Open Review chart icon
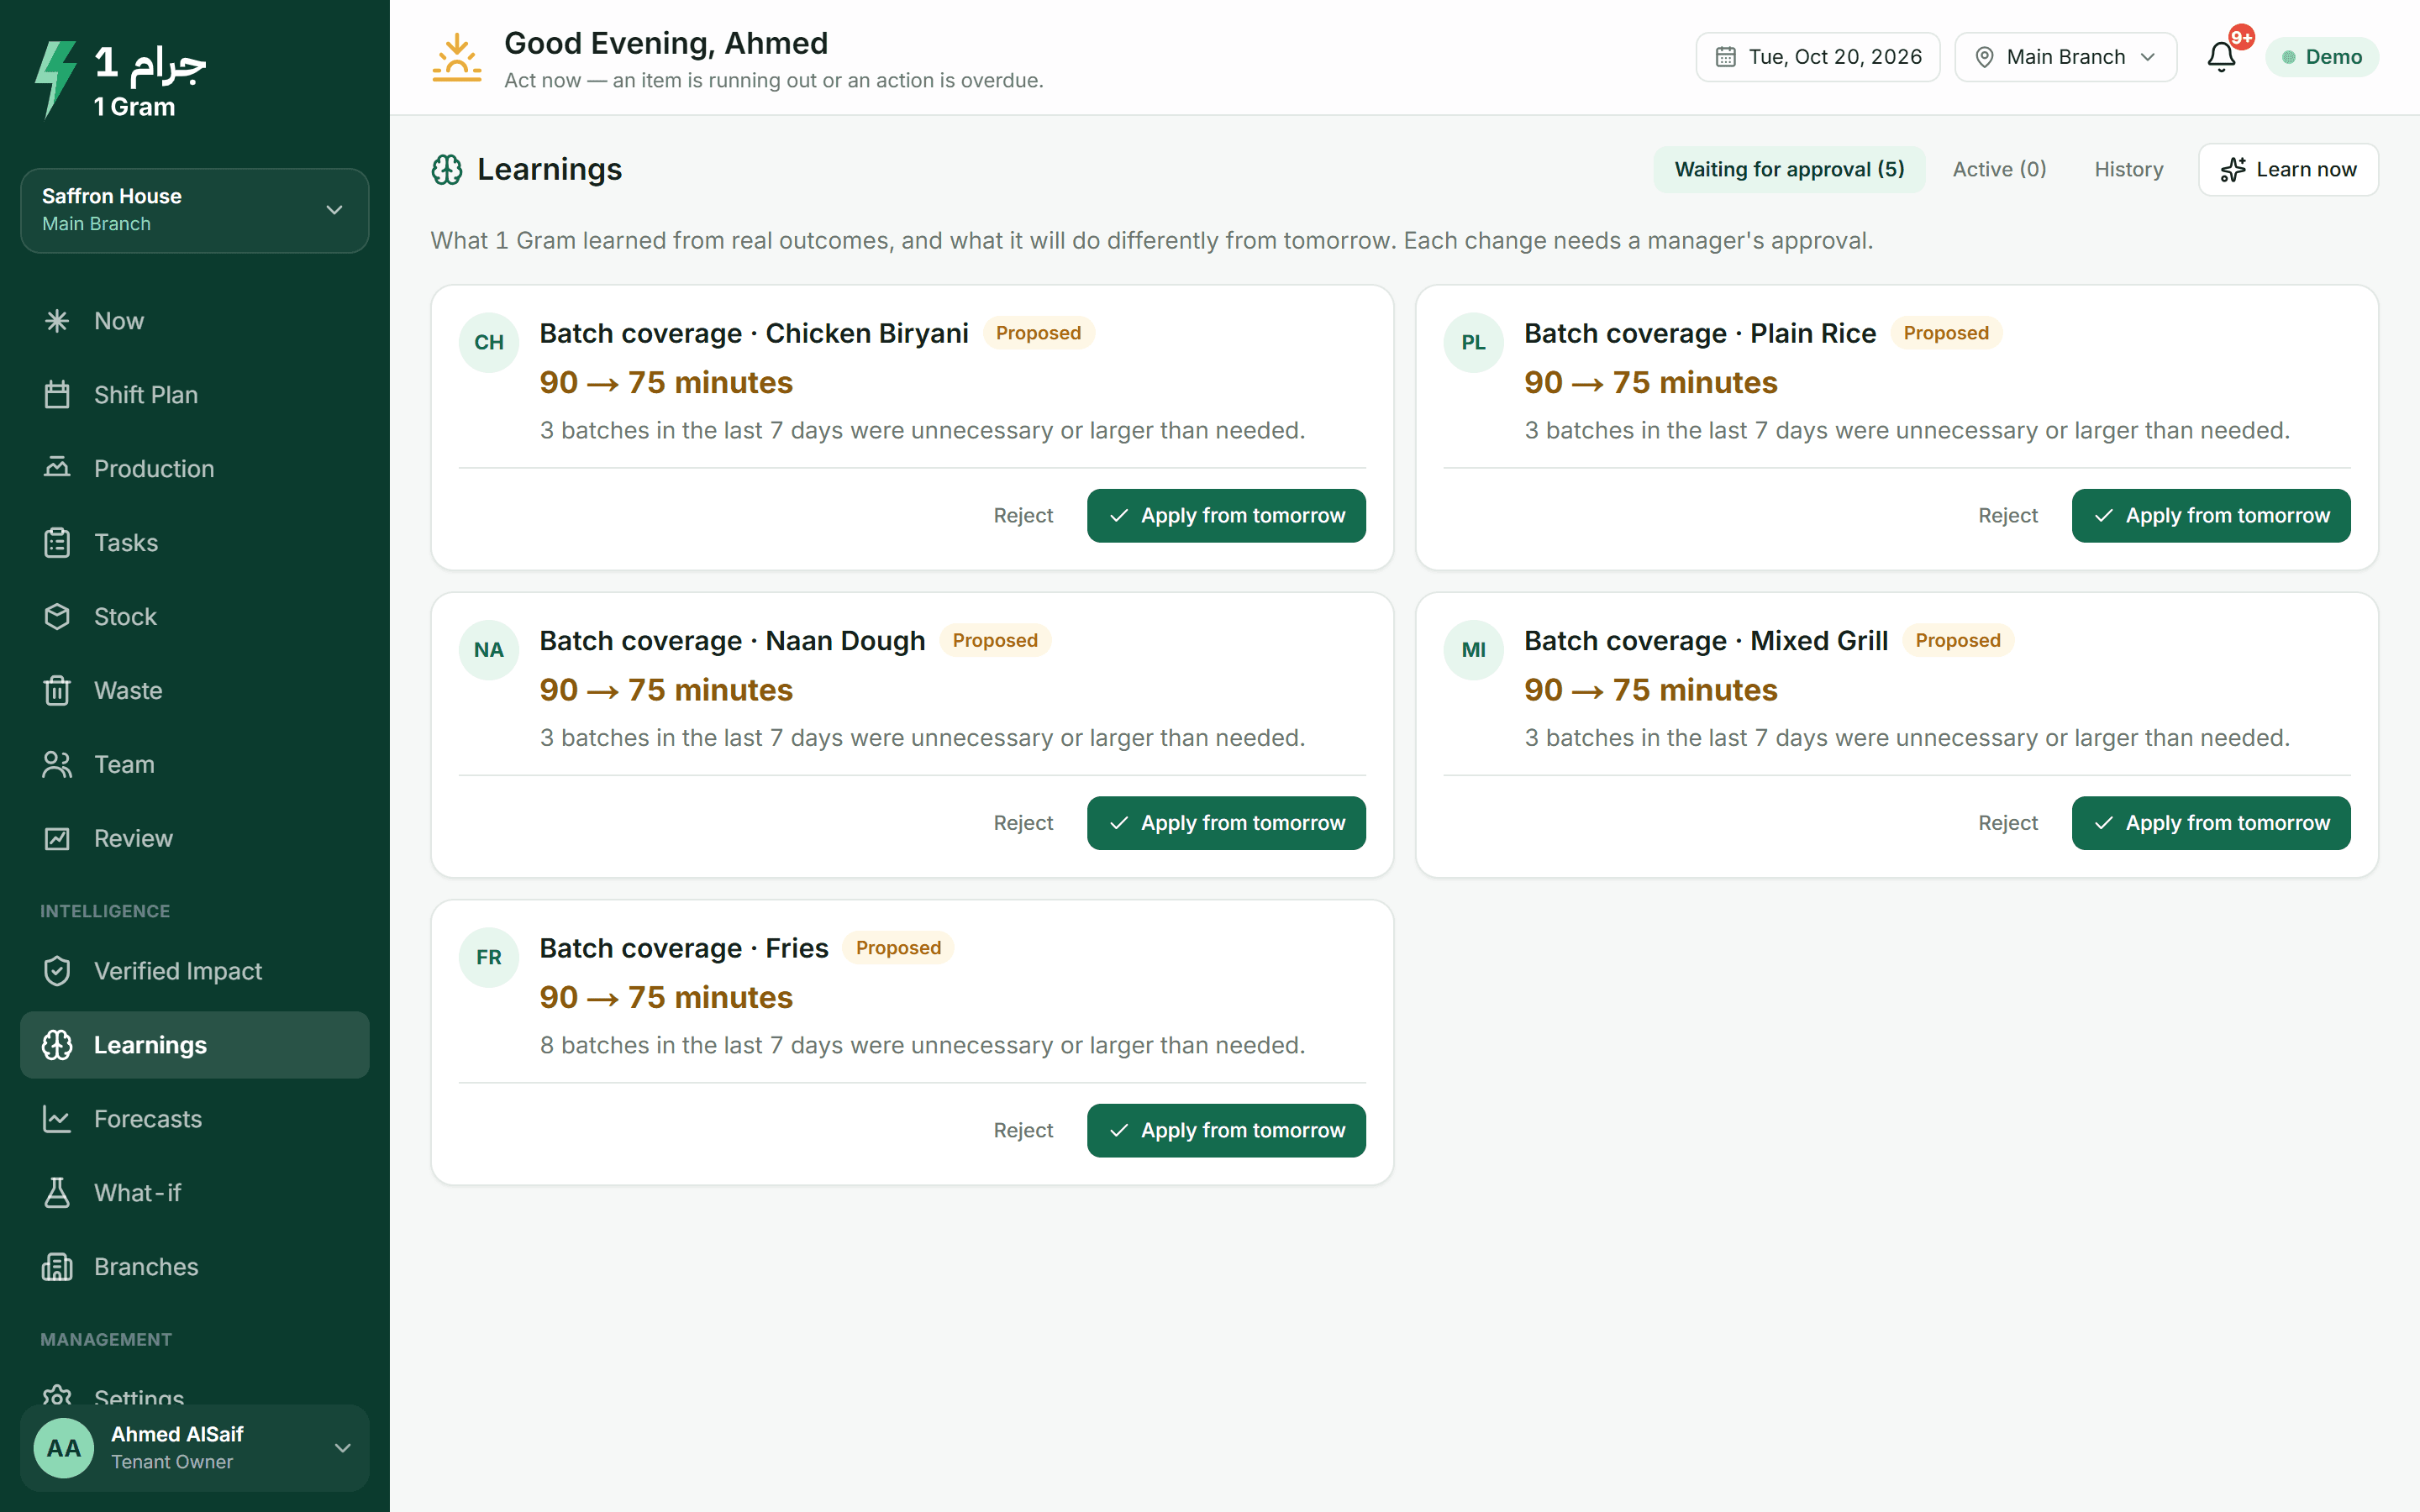The image size is (2420, 1512). click(x=57, y=839)
